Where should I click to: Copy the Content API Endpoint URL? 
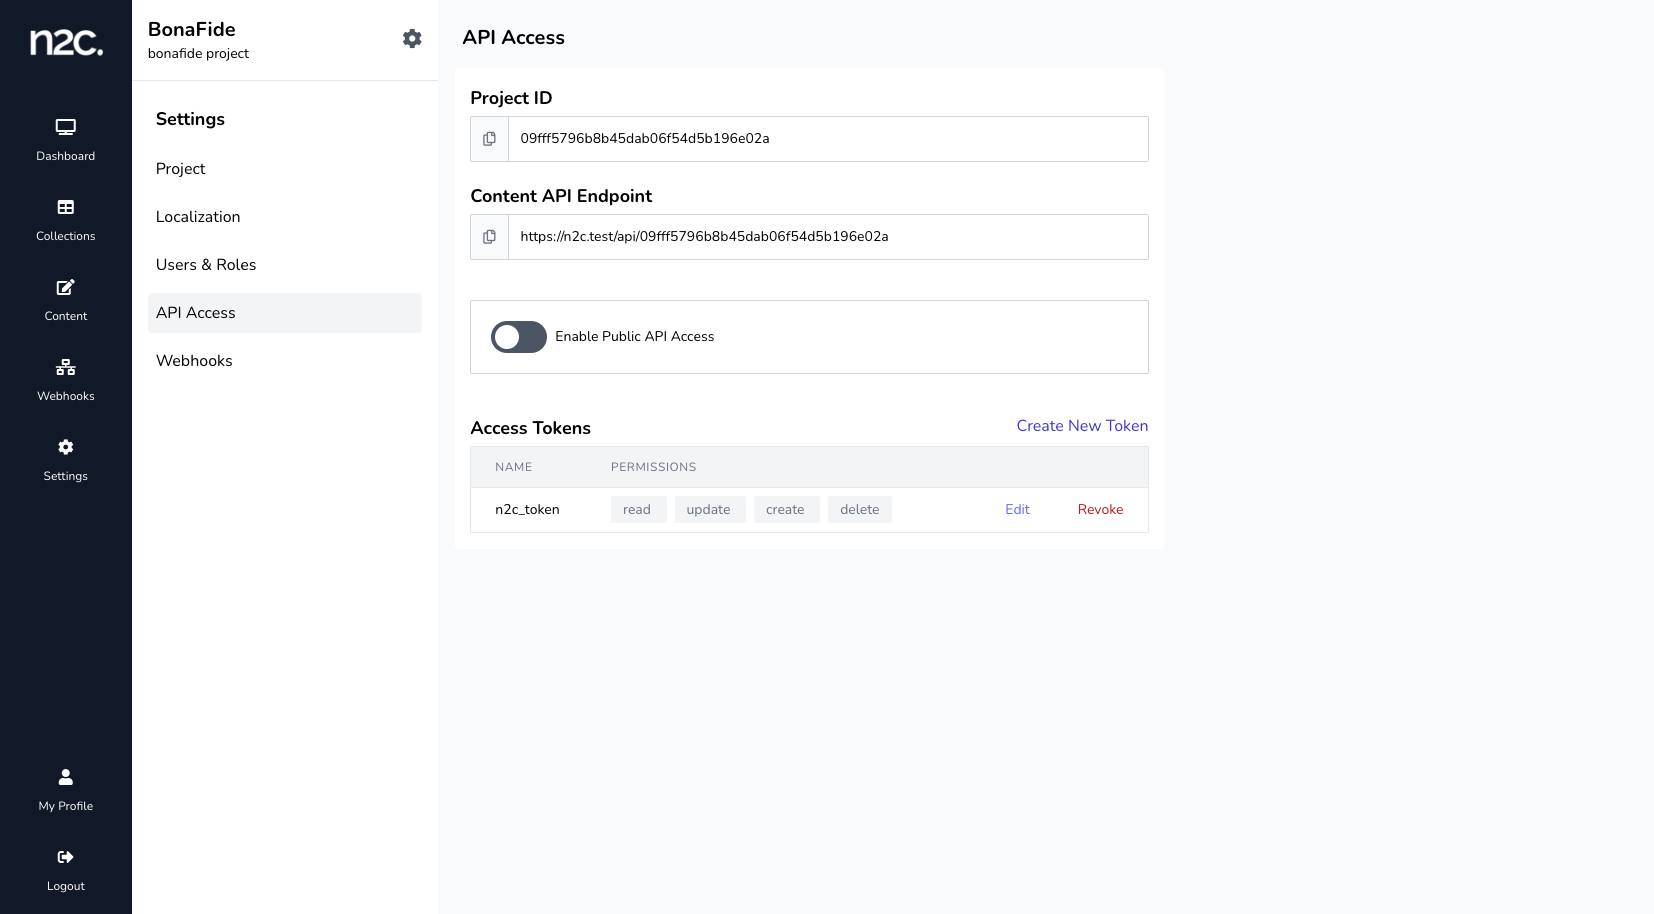[490, 237]
